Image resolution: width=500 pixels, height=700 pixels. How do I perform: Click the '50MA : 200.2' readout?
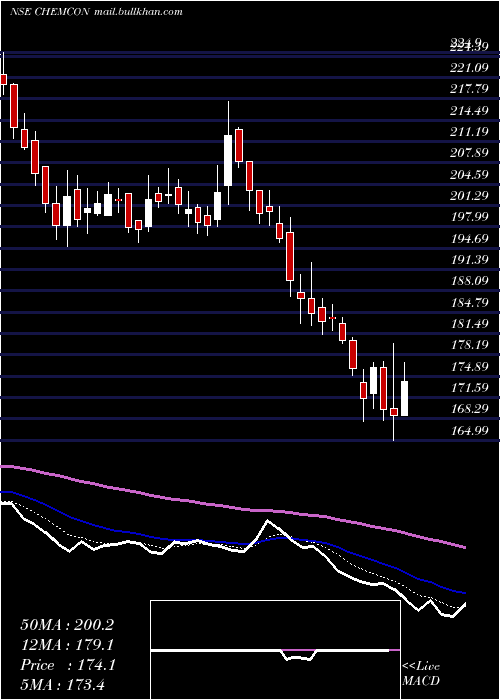(67, 625)
